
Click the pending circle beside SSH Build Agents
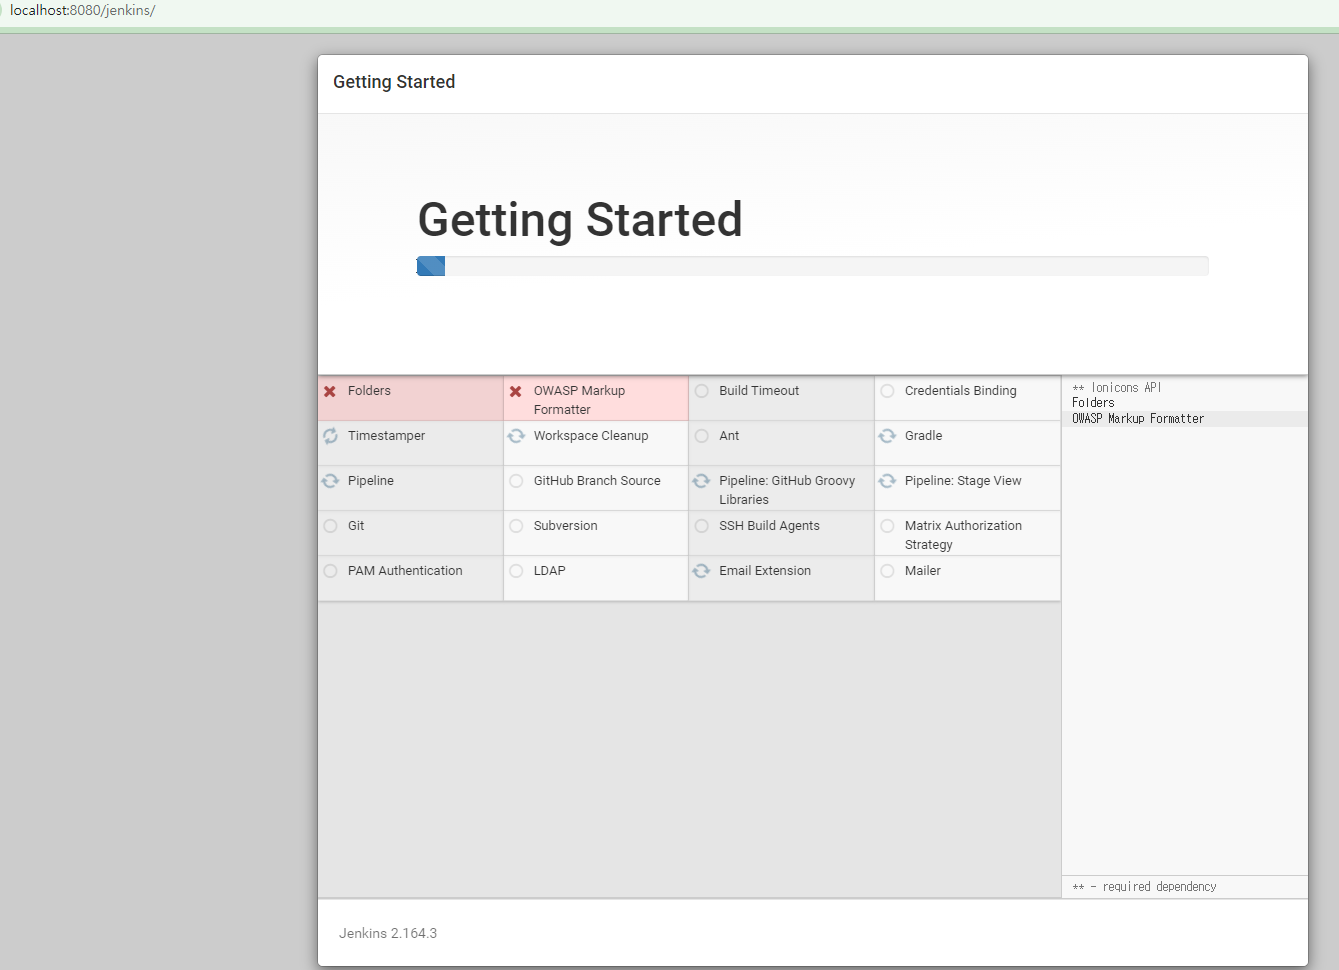click(702, 526)
